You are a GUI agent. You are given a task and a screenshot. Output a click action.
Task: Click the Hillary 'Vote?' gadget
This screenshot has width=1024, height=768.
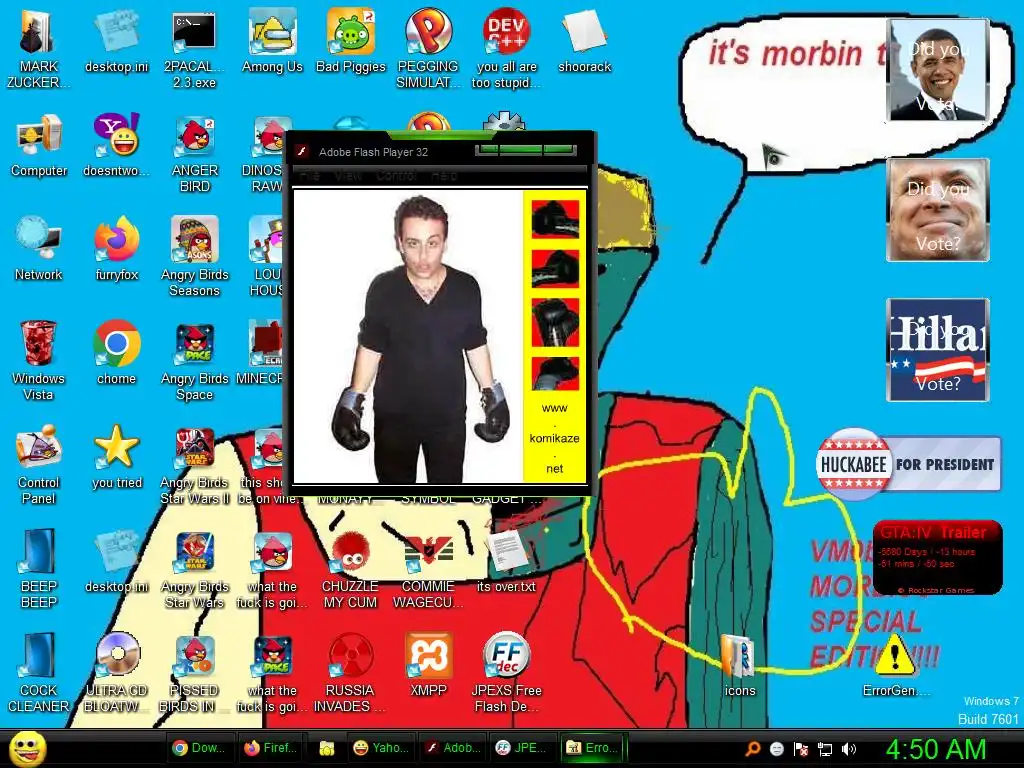pyautogui.click(x=938, y=349)
